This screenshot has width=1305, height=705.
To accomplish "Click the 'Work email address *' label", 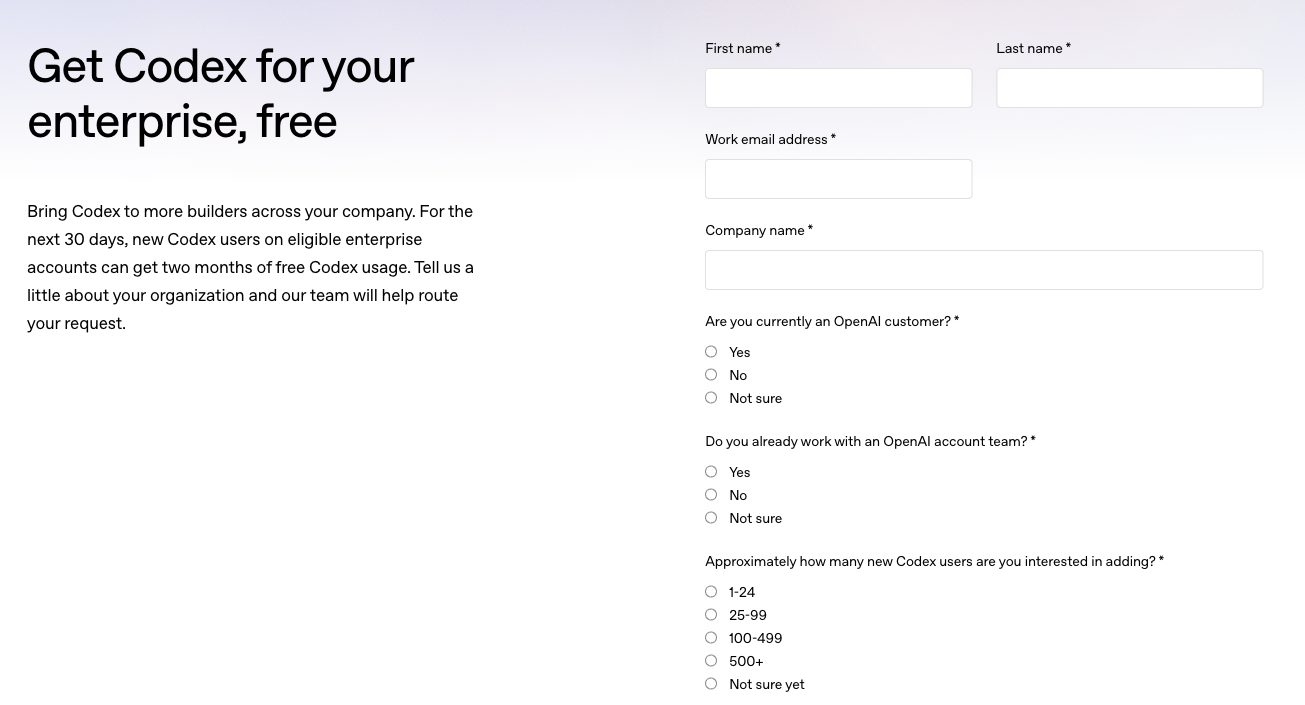I will [x=770, y=139].
